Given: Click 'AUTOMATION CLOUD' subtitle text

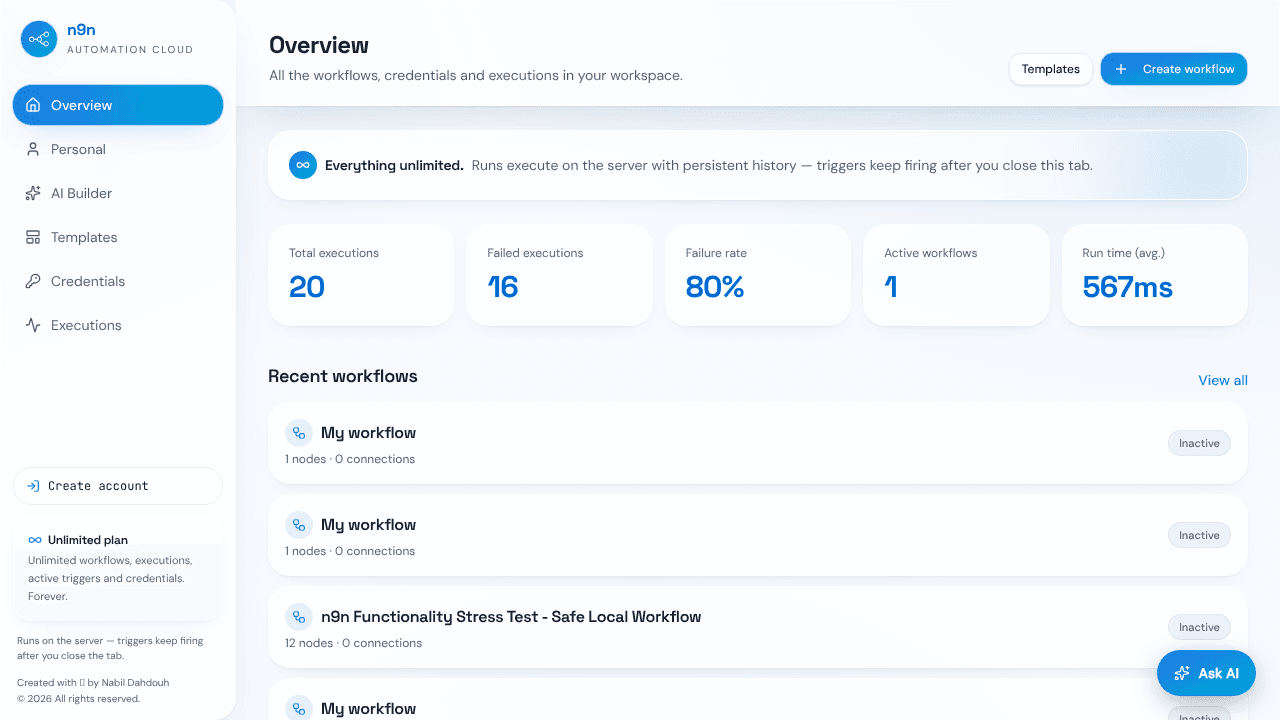Looking at the screenshot, I should (x=130, y=49).
